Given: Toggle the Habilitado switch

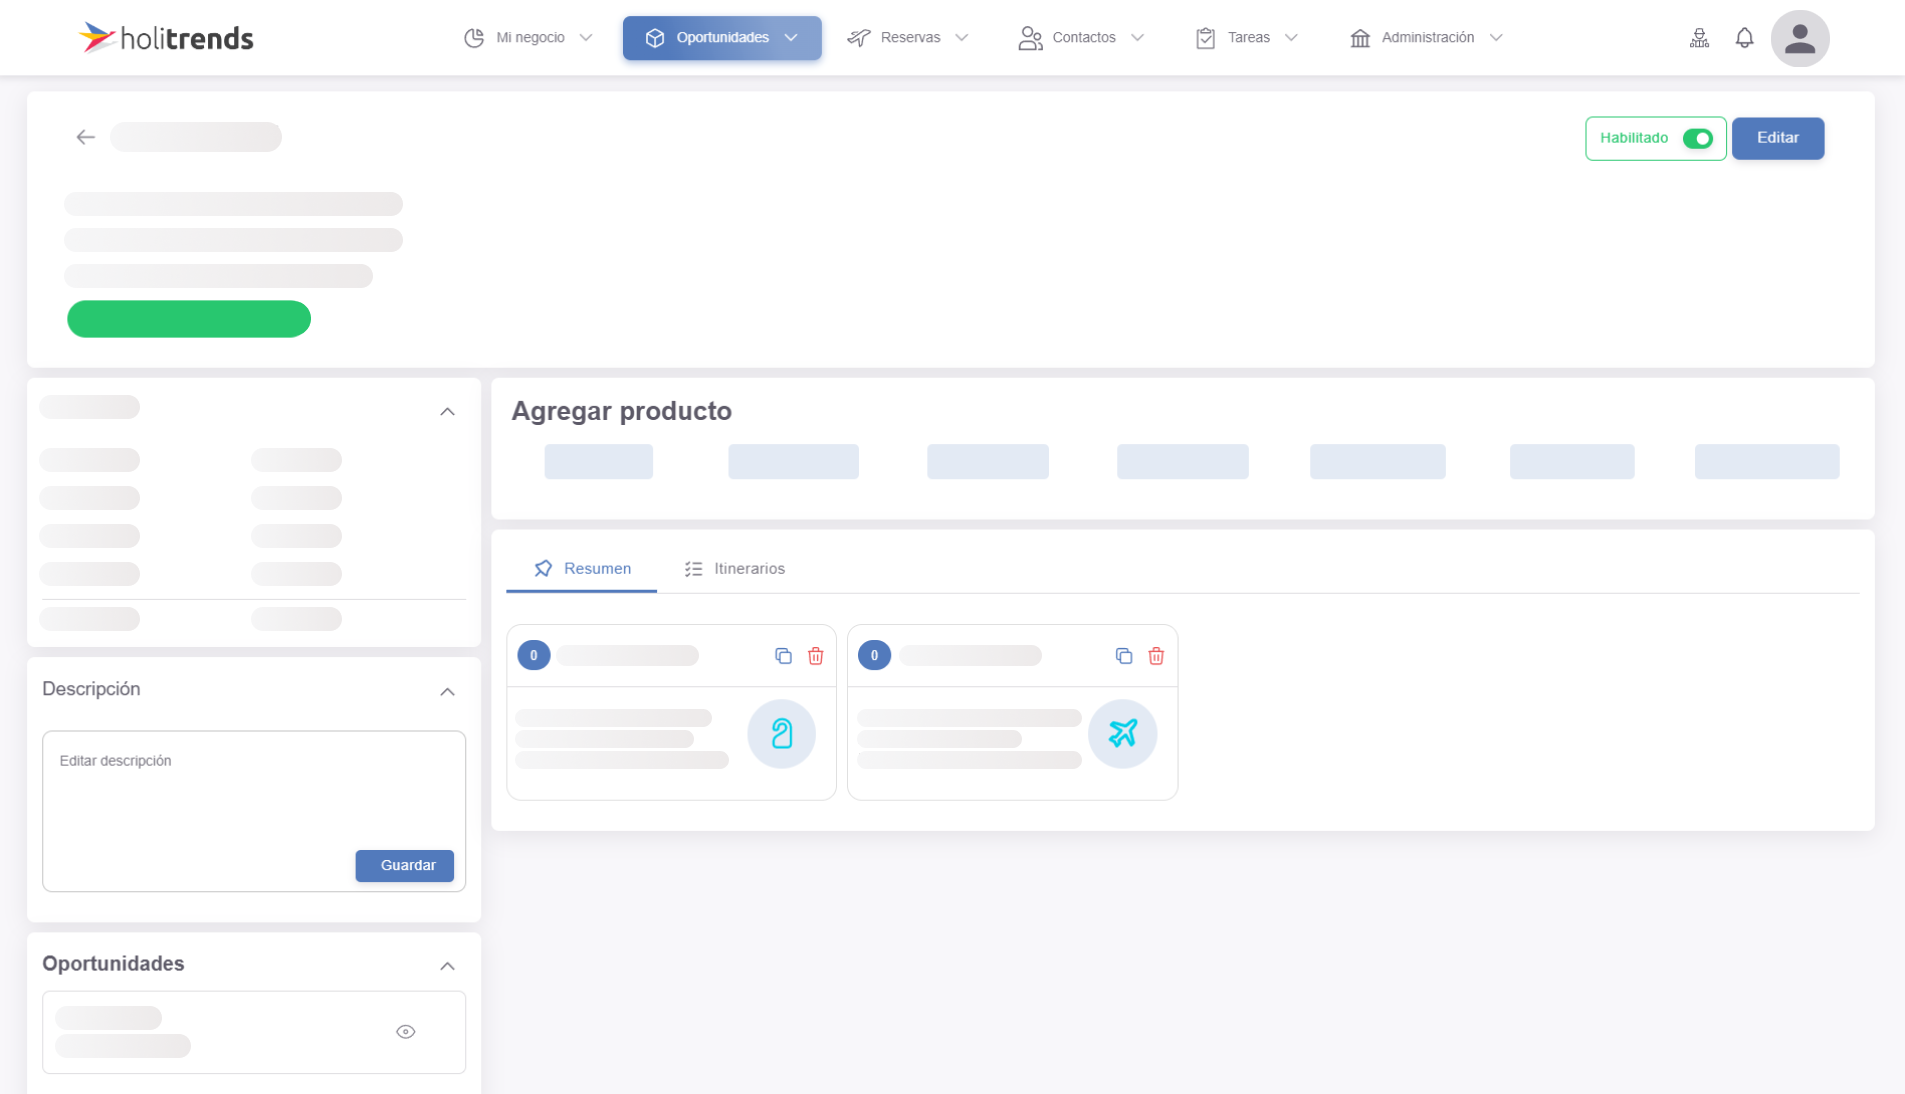Looking at the screenshot, I should click(x=1698, y=139).
